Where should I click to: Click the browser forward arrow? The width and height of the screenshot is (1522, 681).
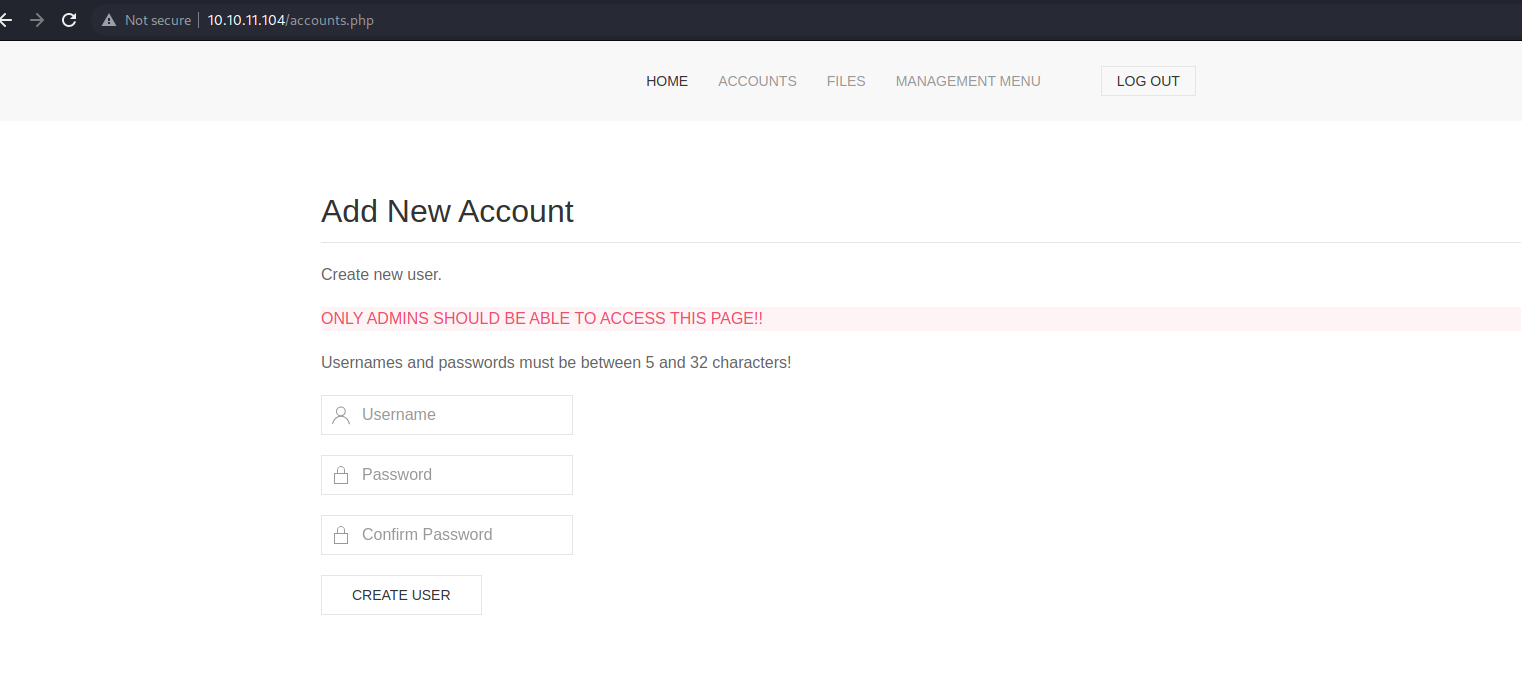(x=37, y=20)
